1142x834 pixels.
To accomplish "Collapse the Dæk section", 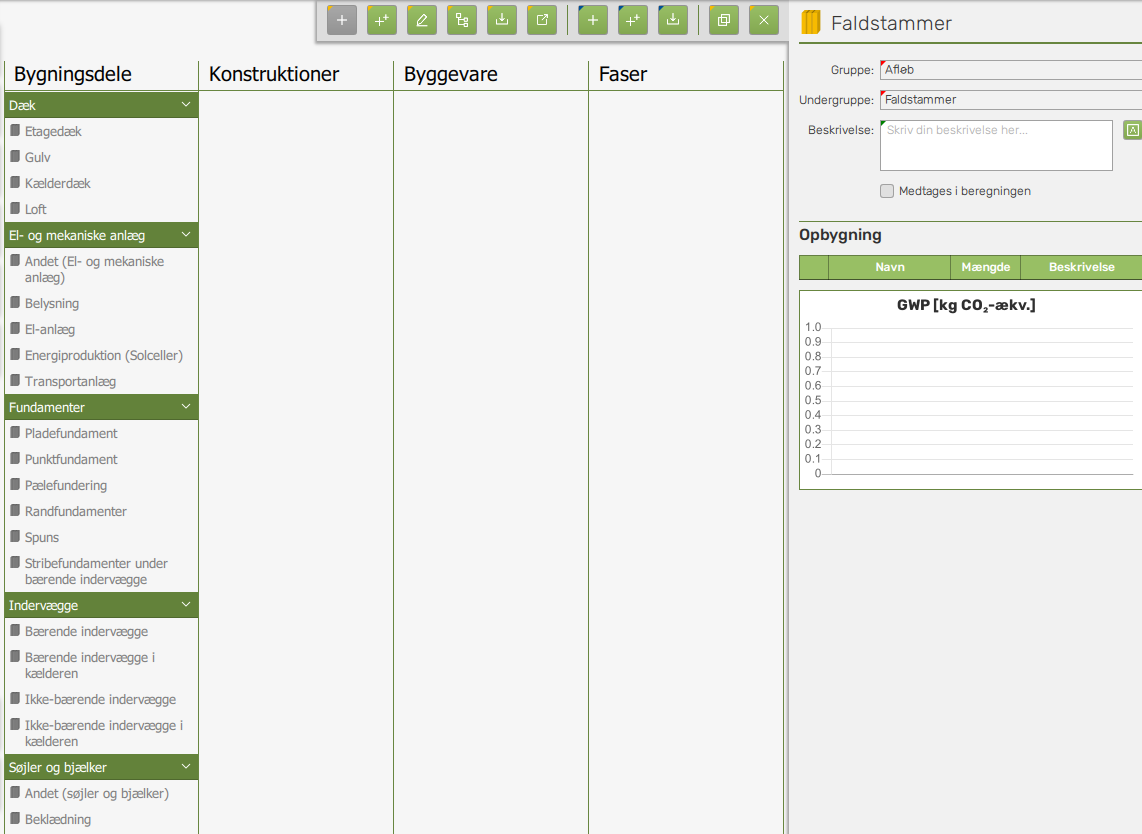I will [x=185, y=105].
